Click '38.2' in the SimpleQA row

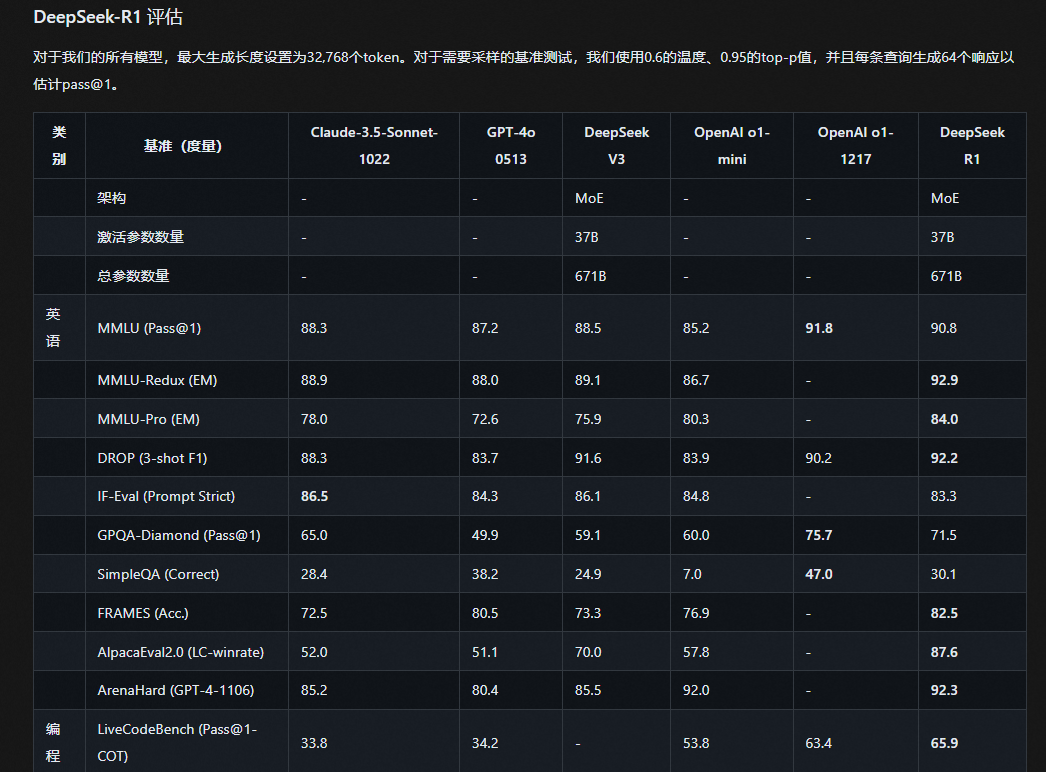pos(485,574)
